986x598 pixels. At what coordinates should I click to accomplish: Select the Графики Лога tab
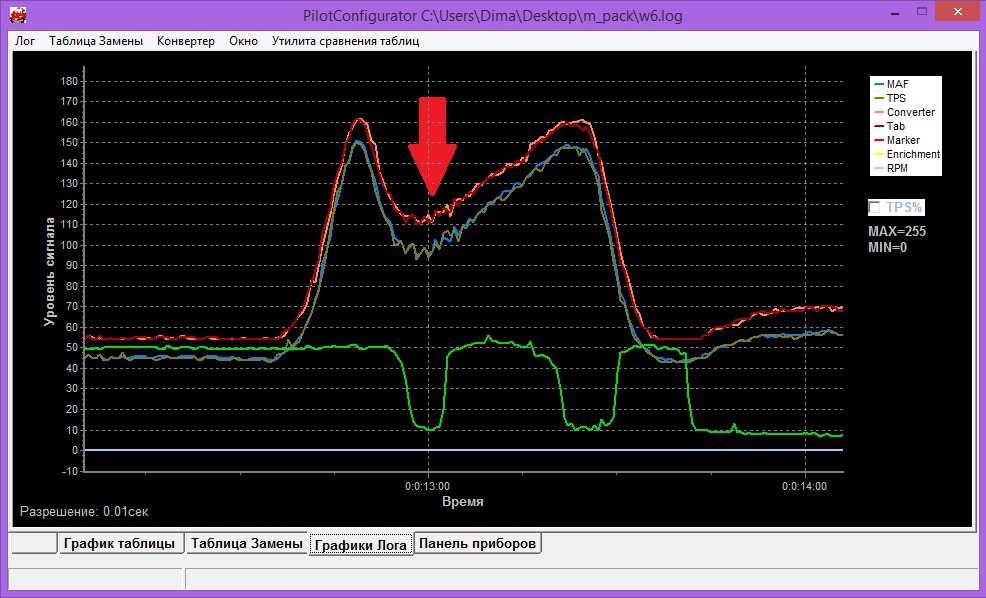click(x=361, y=545)
